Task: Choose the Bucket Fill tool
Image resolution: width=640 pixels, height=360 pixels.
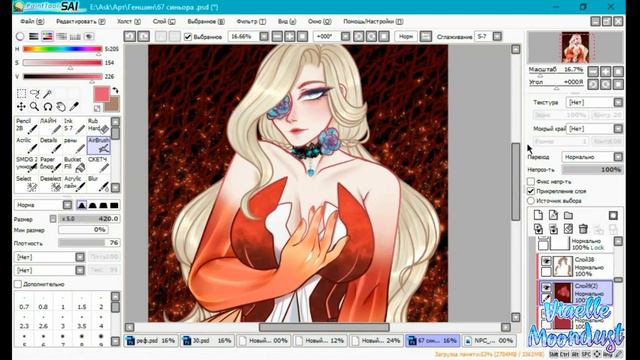Action: point(74,164)
